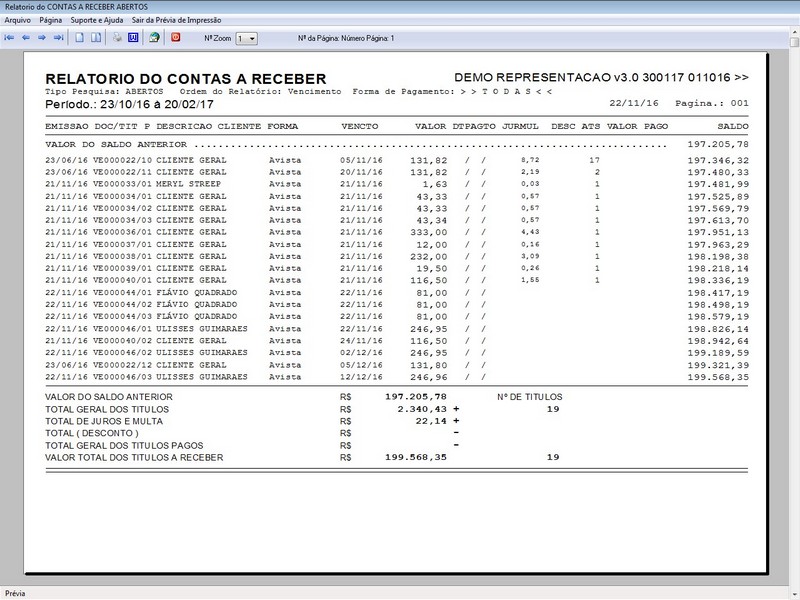
Task: Export report with the Word icon
Action: 132,38
